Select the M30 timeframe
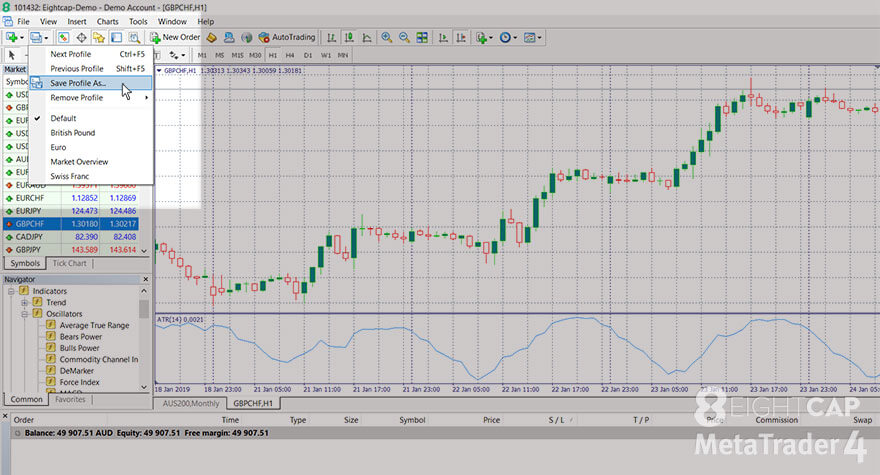Viewport: 880px width, 475px height. [255, 55]
